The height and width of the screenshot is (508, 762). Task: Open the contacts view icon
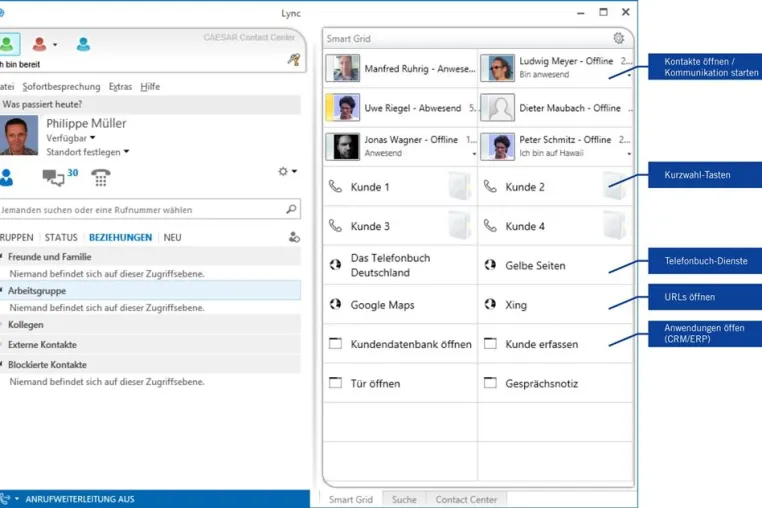[x=6, y=177]
